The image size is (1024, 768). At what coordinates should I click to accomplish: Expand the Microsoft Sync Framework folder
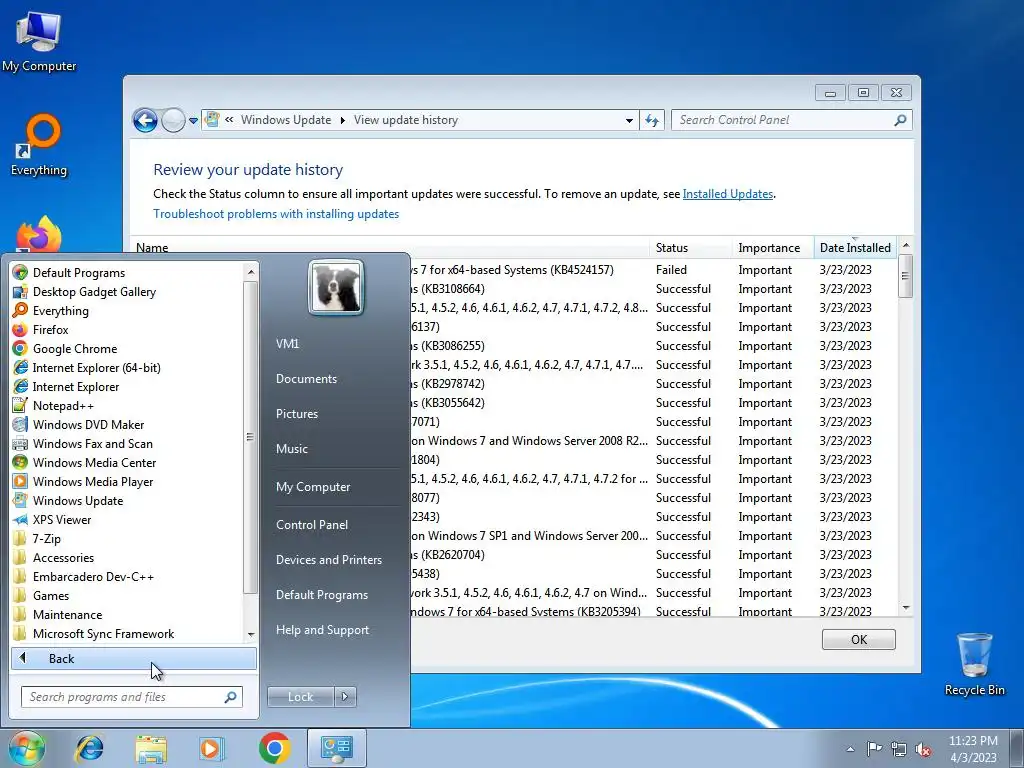103,633
